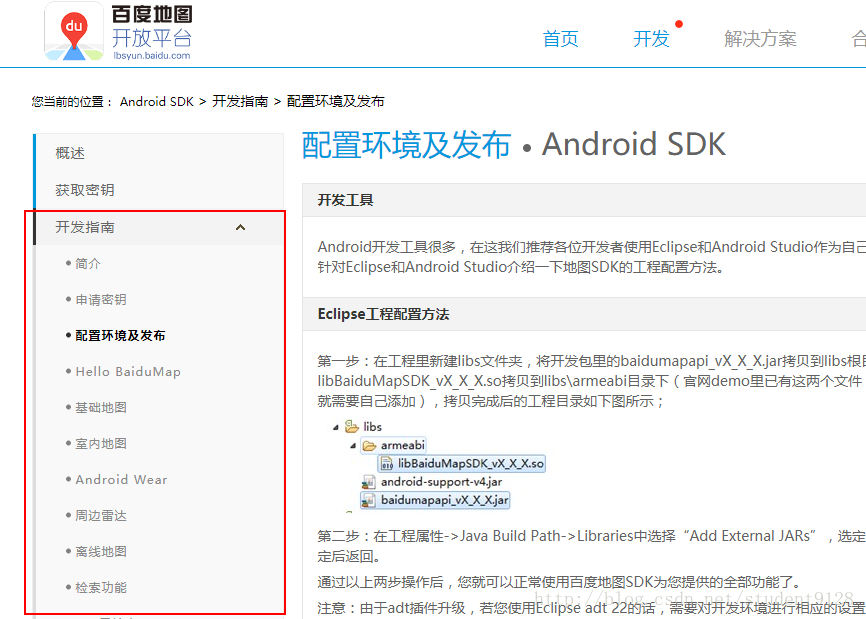Open 离线地图 in the guide list
The height and width of the screenshot is (619, 866).
tap(101, 552)
